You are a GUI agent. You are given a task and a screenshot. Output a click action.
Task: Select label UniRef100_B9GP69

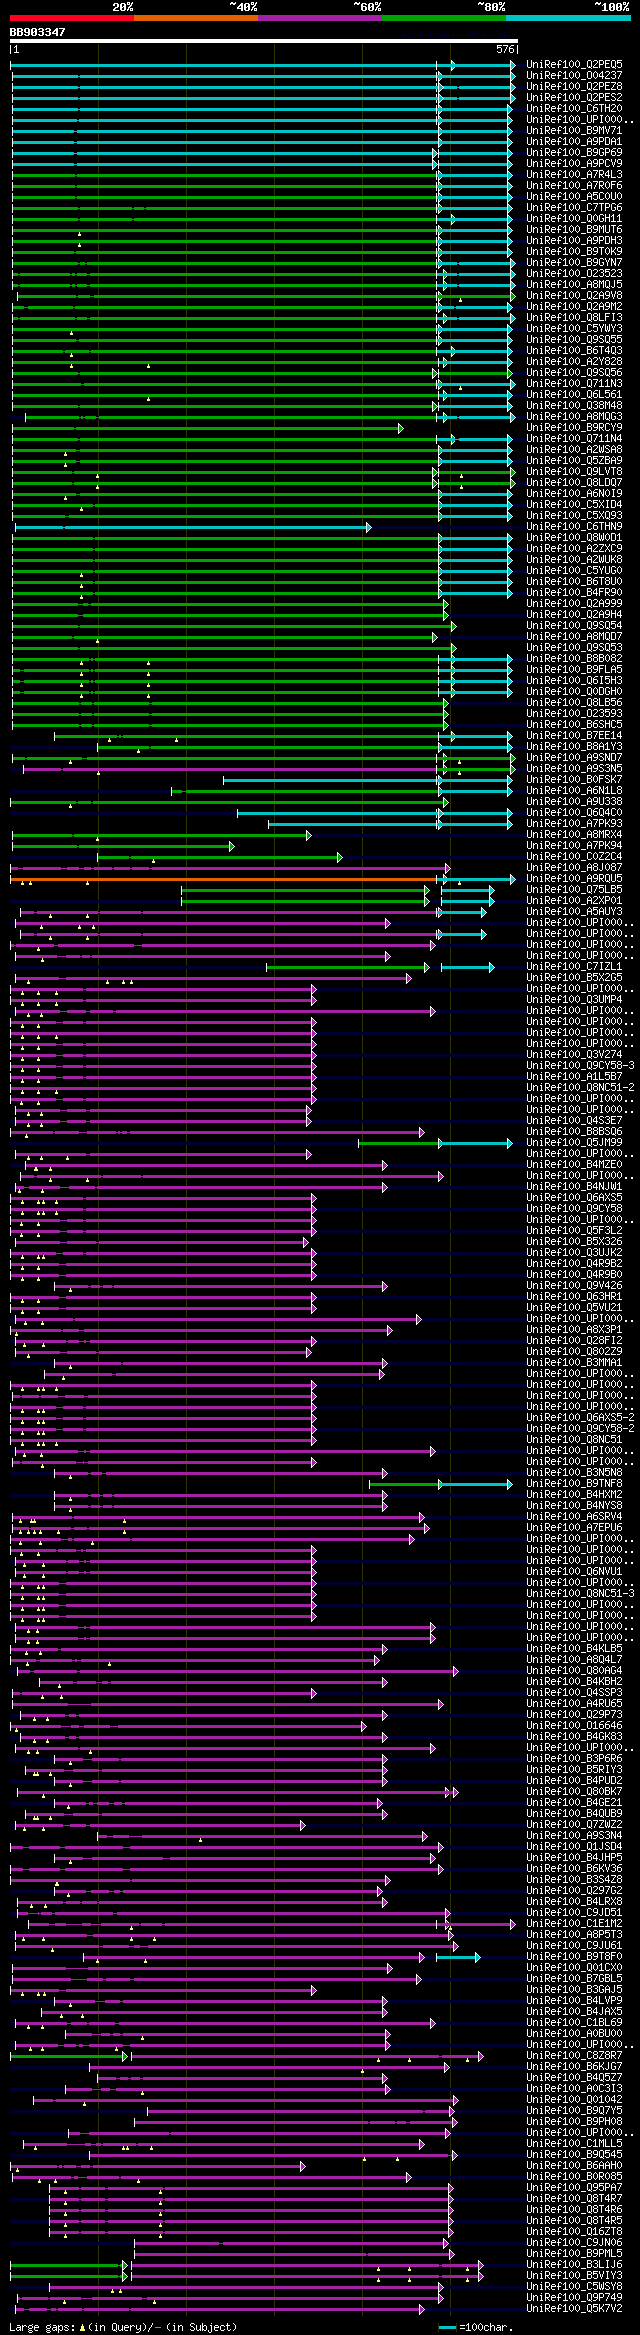[x=574, y=152]
